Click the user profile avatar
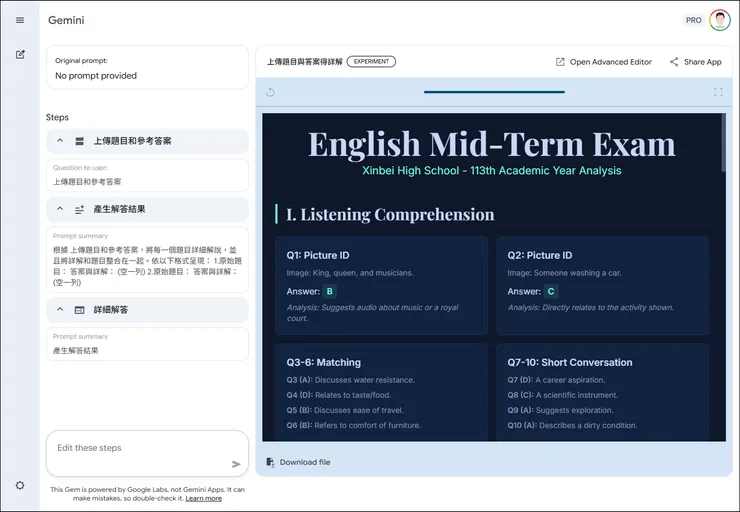The height and width of the screenshot is (512, 740). click(x=720, y=20)
